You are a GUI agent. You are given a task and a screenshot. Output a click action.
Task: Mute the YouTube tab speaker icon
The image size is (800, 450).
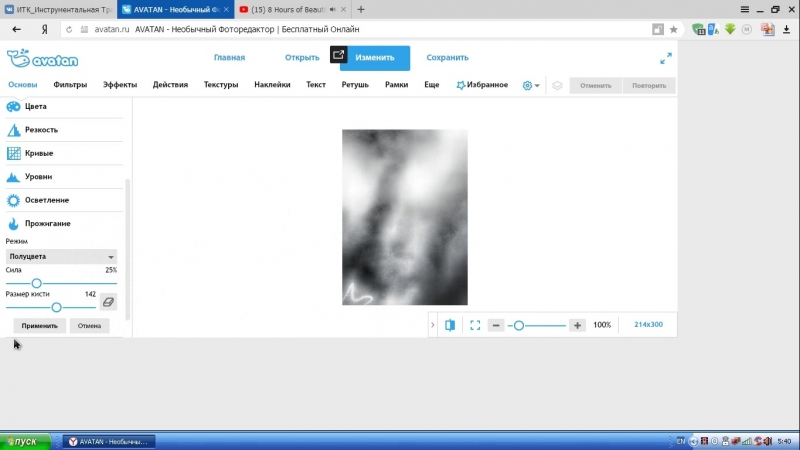(x=333, y=10)
